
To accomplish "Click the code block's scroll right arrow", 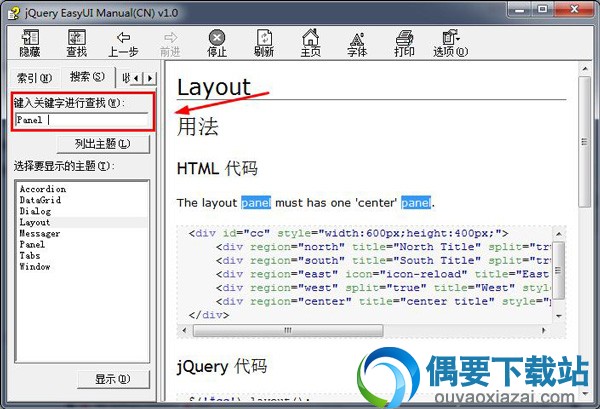I will [x=544, y=330].
